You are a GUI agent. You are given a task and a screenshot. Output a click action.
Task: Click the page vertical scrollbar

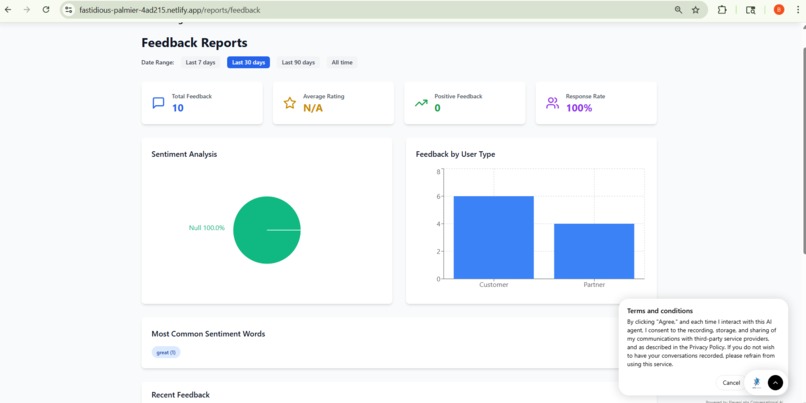[804, 149]
